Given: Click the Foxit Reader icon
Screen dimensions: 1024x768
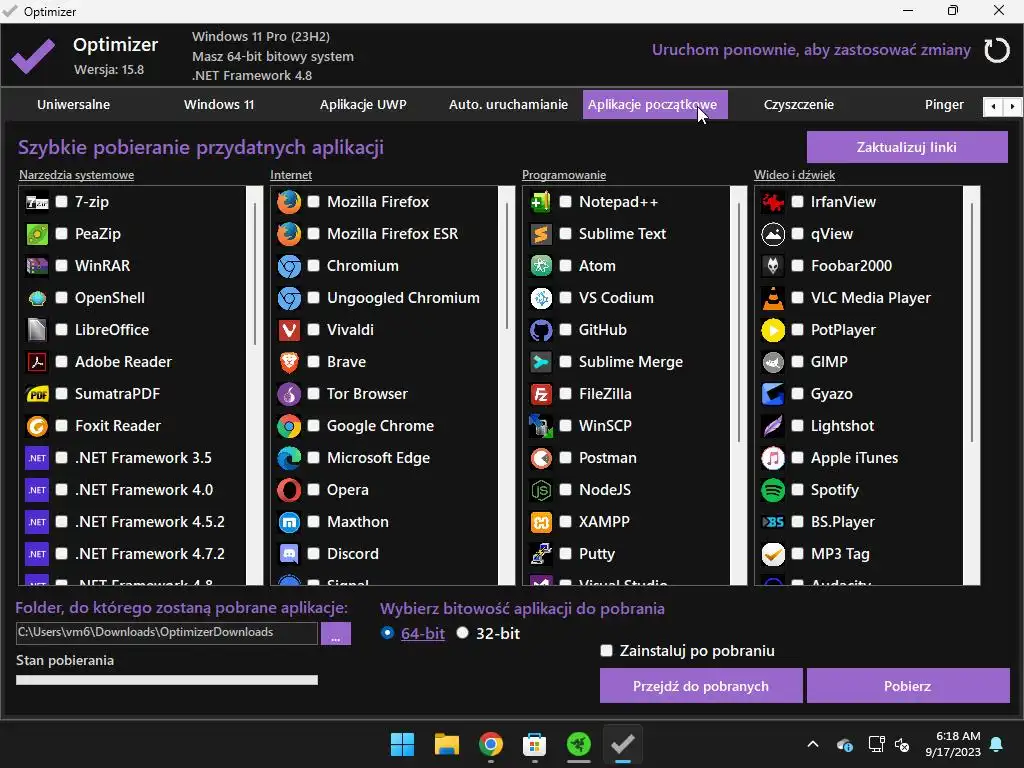Looking at the screenshot, I should coord(37,426).
